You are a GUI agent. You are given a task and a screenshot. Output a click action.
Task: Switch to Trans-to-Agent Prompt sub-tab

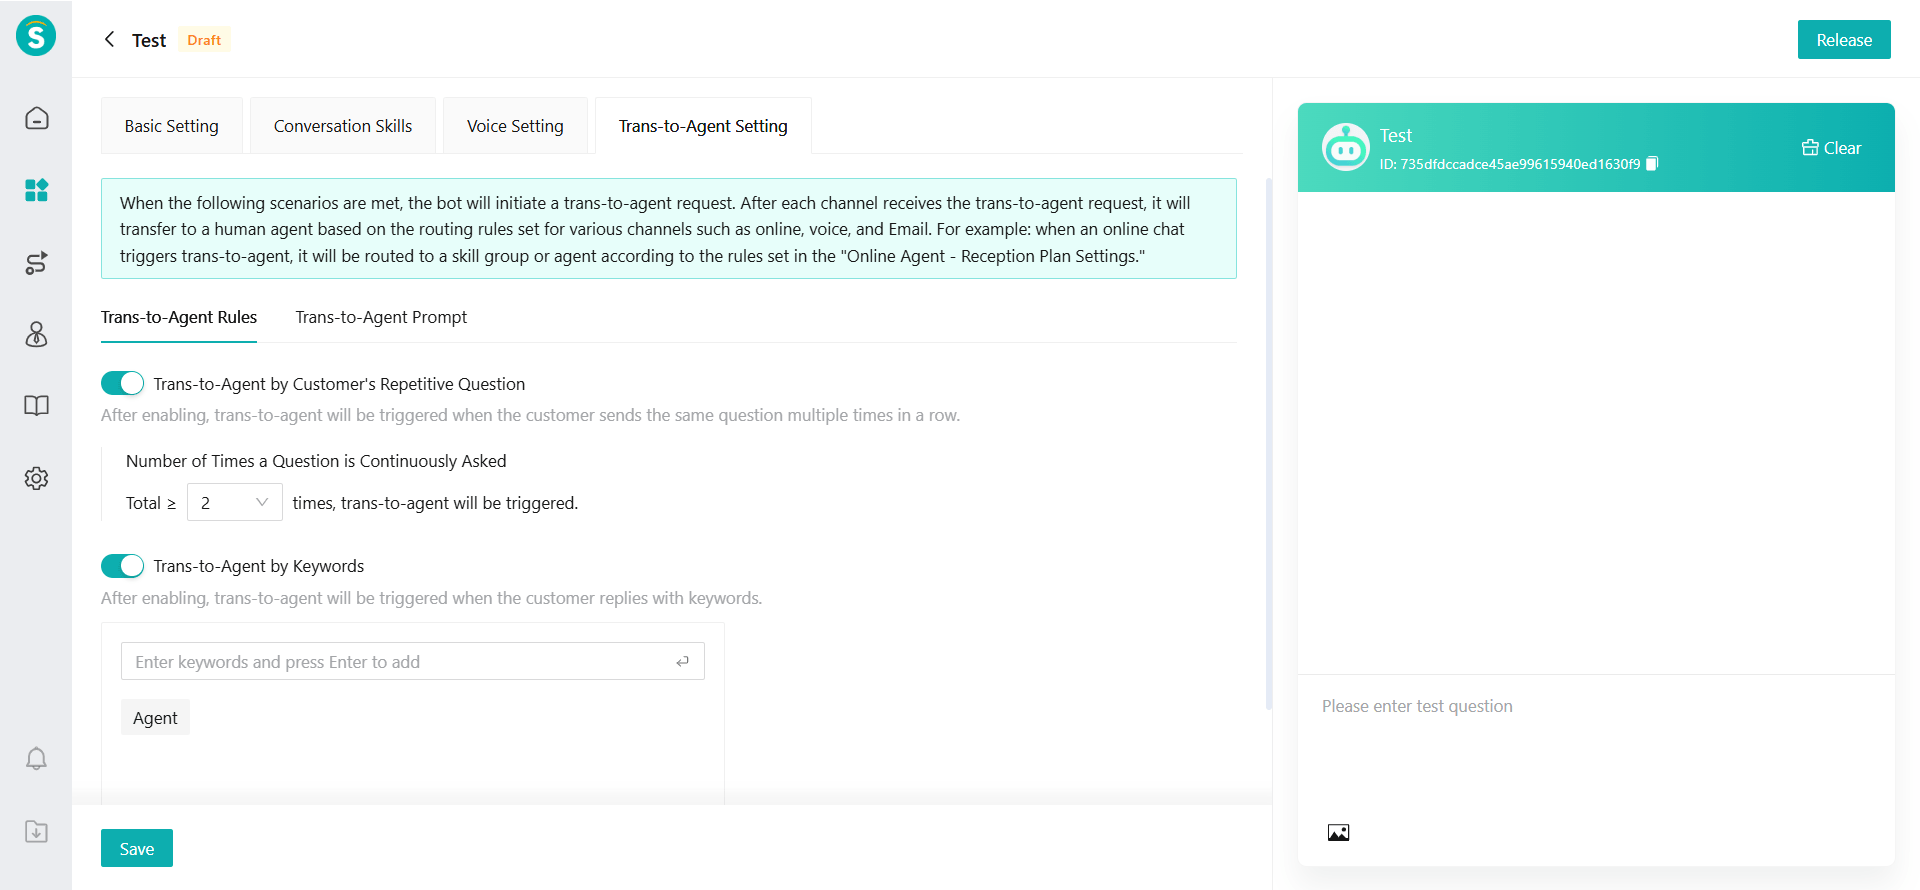tap(381, 317)
